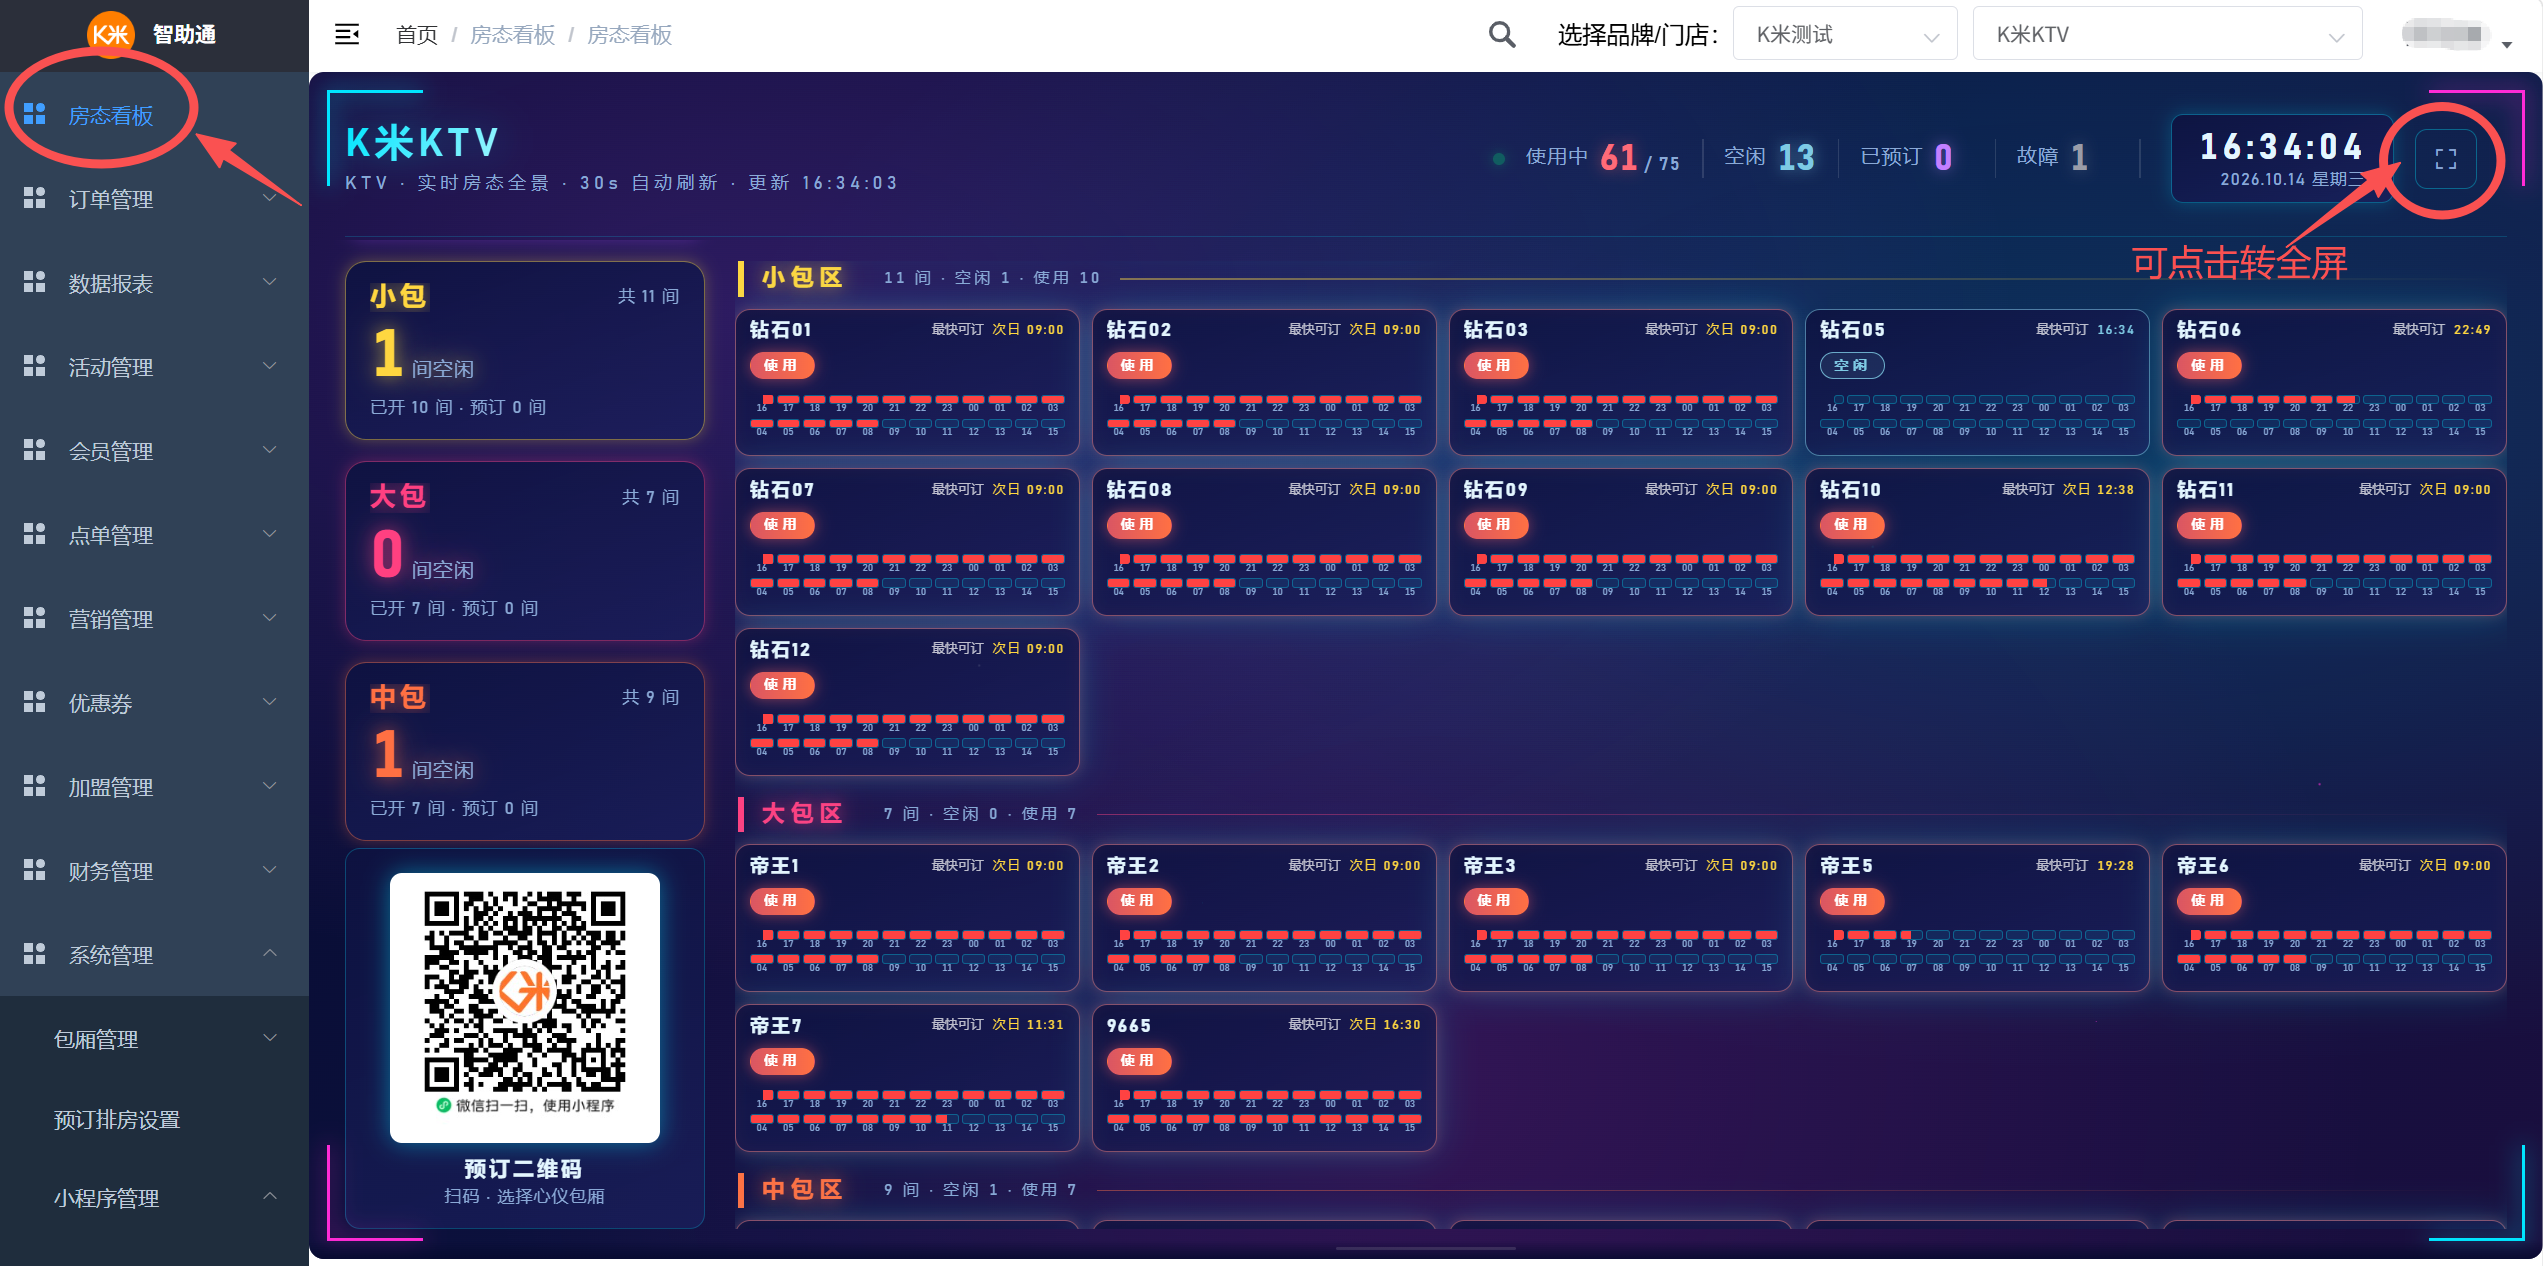Viewport: 2544px width, 1266px height.
Task: Click the 故障 1 status counter
Action: pos(2052,157)
